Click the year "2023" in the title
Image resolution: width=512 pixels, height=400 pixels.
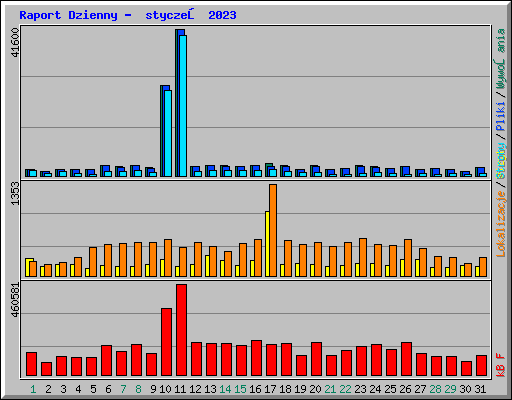pos(222,15)
